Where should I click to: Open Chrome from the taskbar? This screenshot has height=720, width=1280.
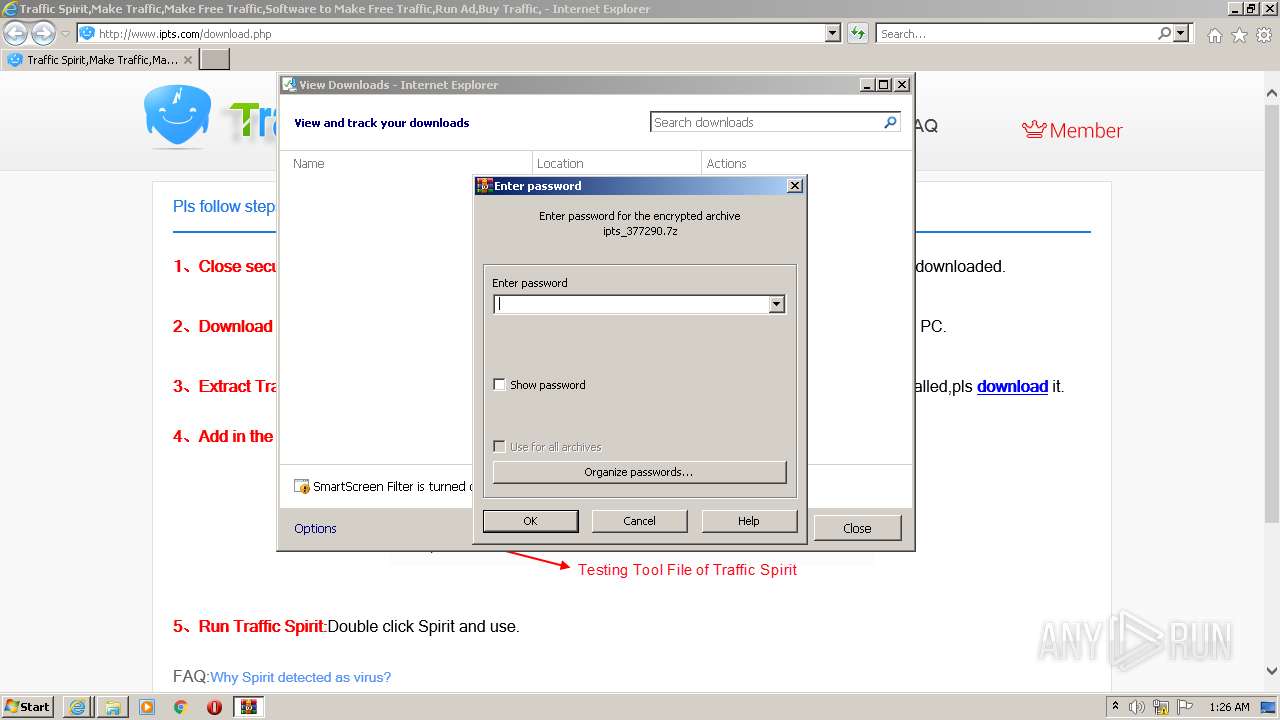click(180, 707)
